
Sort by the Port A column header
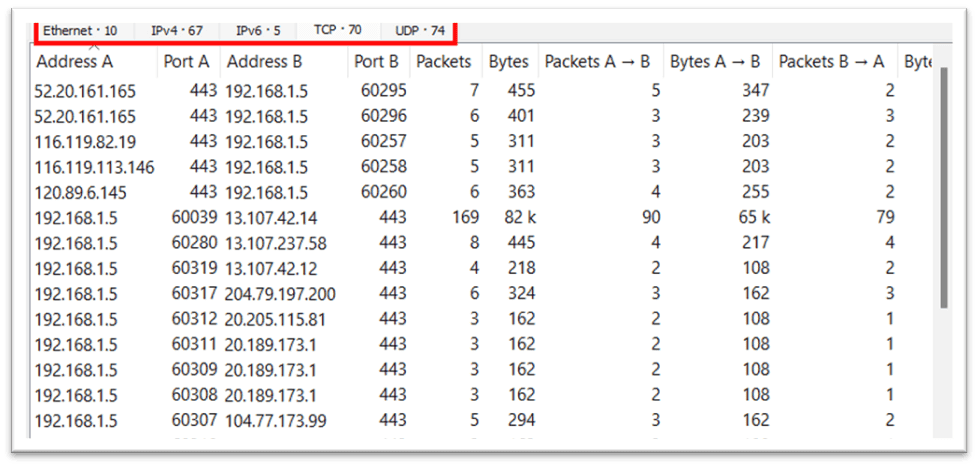tap(188, 62)
